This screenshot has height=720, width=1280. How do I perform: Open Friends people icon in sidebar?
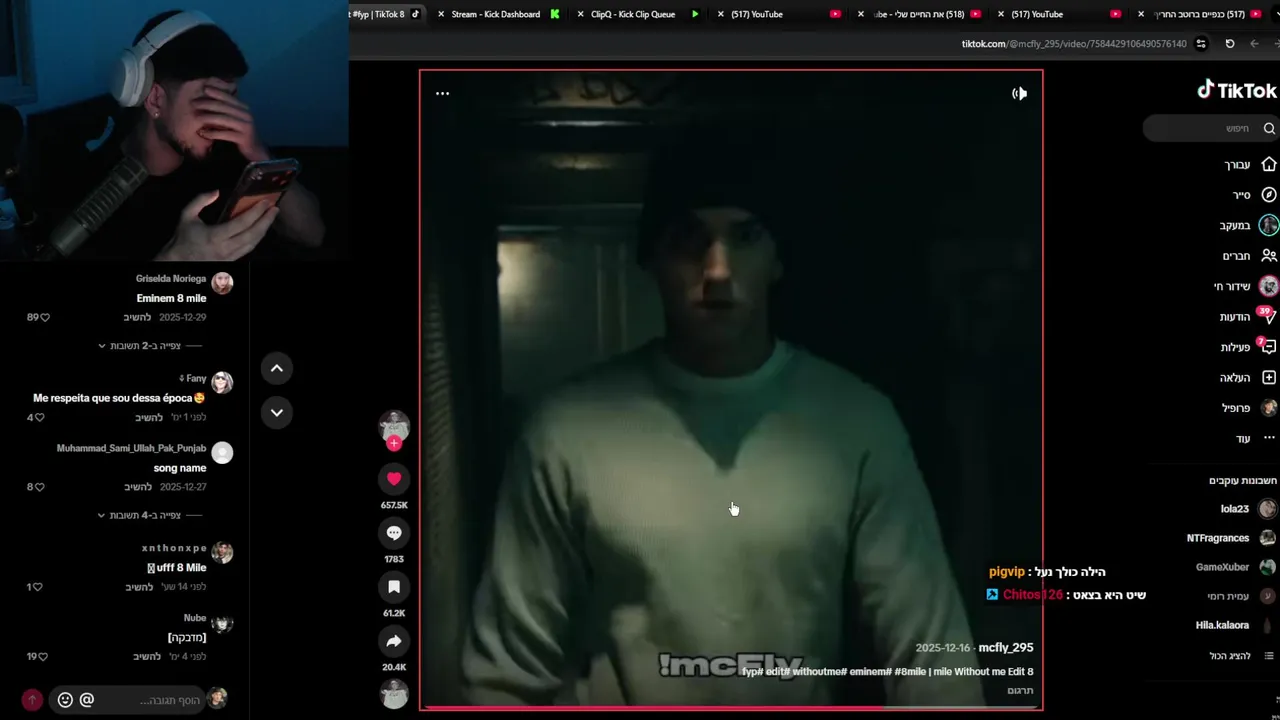(1269, 256)
